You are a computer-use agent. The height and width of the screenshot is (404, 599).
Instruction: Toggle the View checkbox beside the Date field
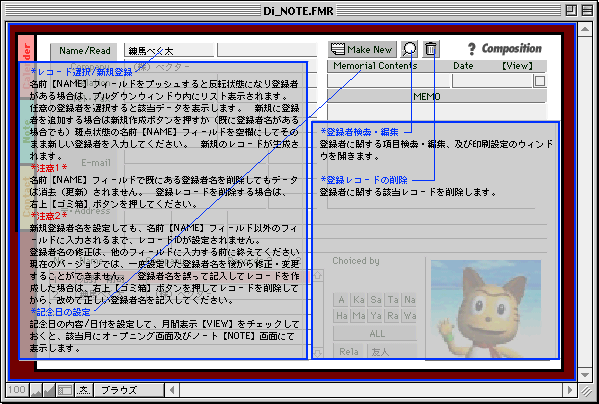point(540,81)
